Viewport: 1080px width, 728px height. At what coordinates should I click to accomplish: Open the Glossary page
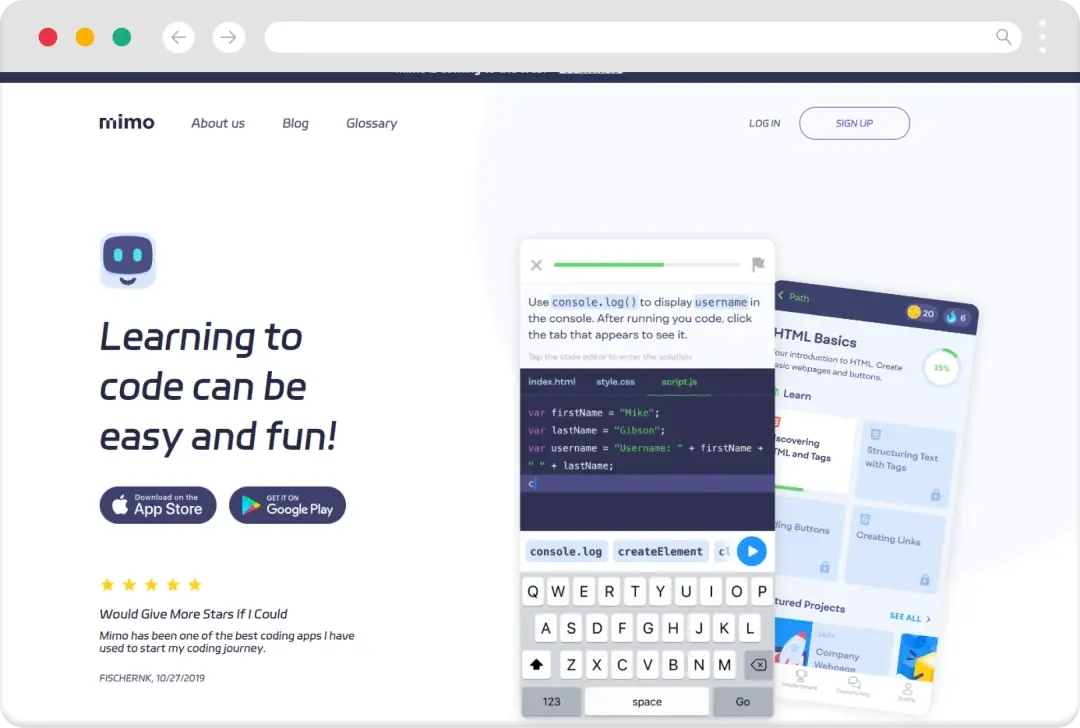coord(371,123)
